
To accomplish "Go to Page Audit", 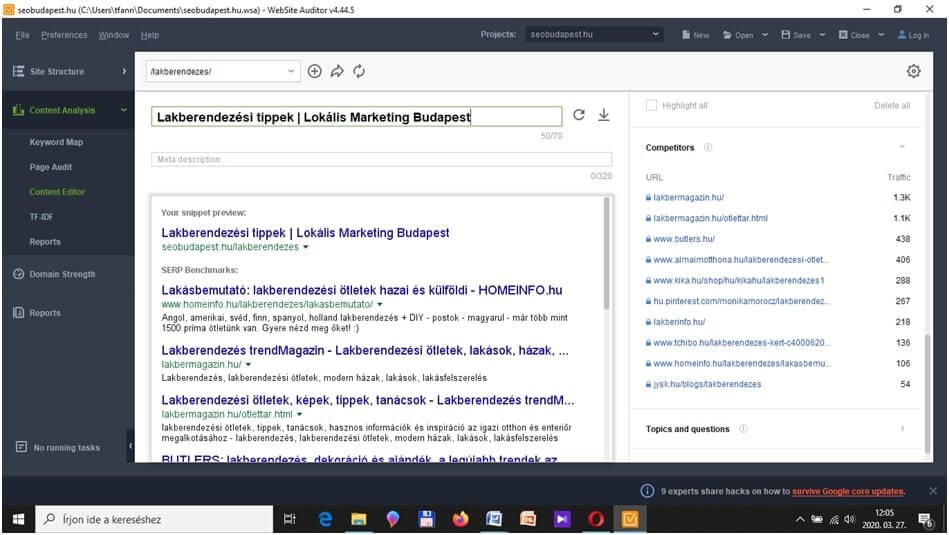I will 51,167.
